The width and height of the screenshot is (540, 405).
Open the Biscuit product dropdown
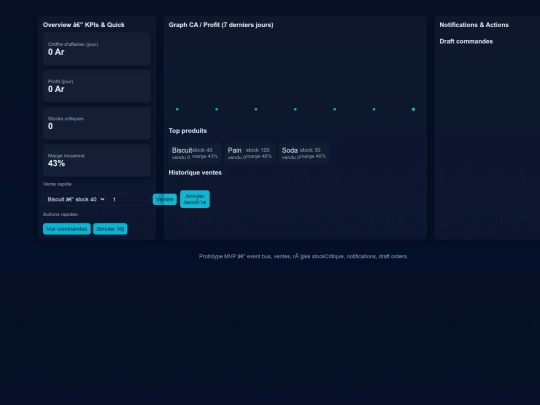[75, 199]
